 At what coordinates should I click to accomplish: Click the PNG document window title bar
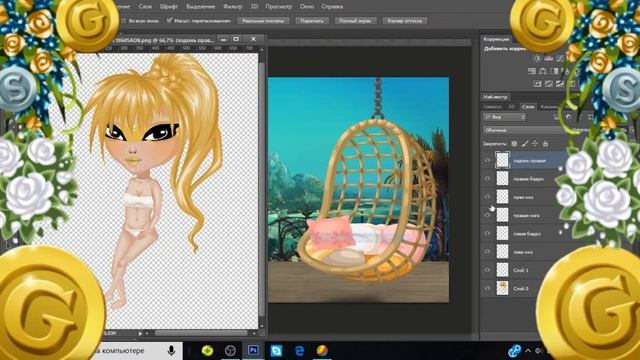click(163, 40)
